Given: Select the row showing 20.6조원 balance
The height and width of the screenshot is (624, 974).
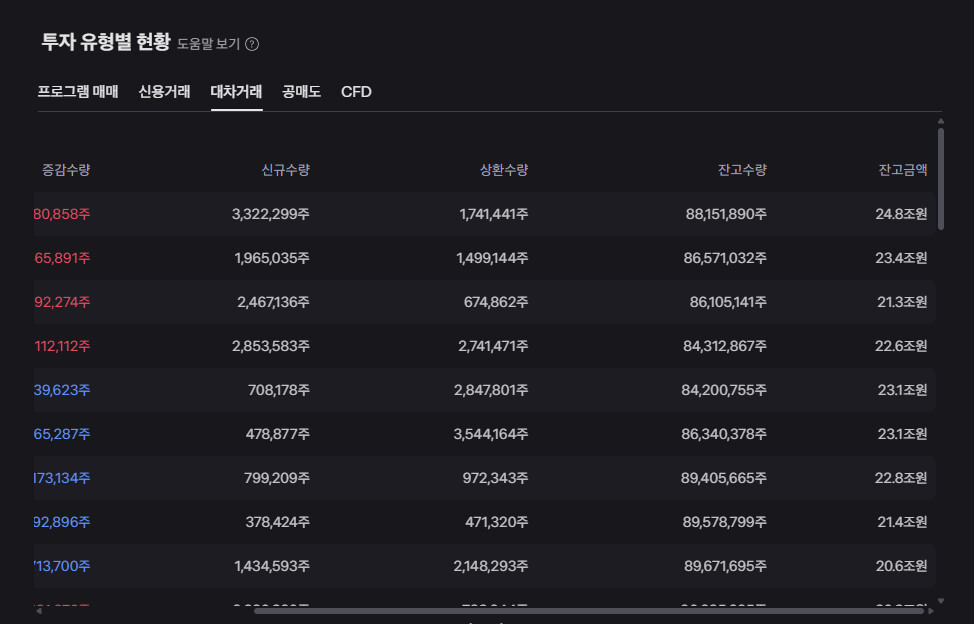Looking at the screenshot, I should pos(485,566).
